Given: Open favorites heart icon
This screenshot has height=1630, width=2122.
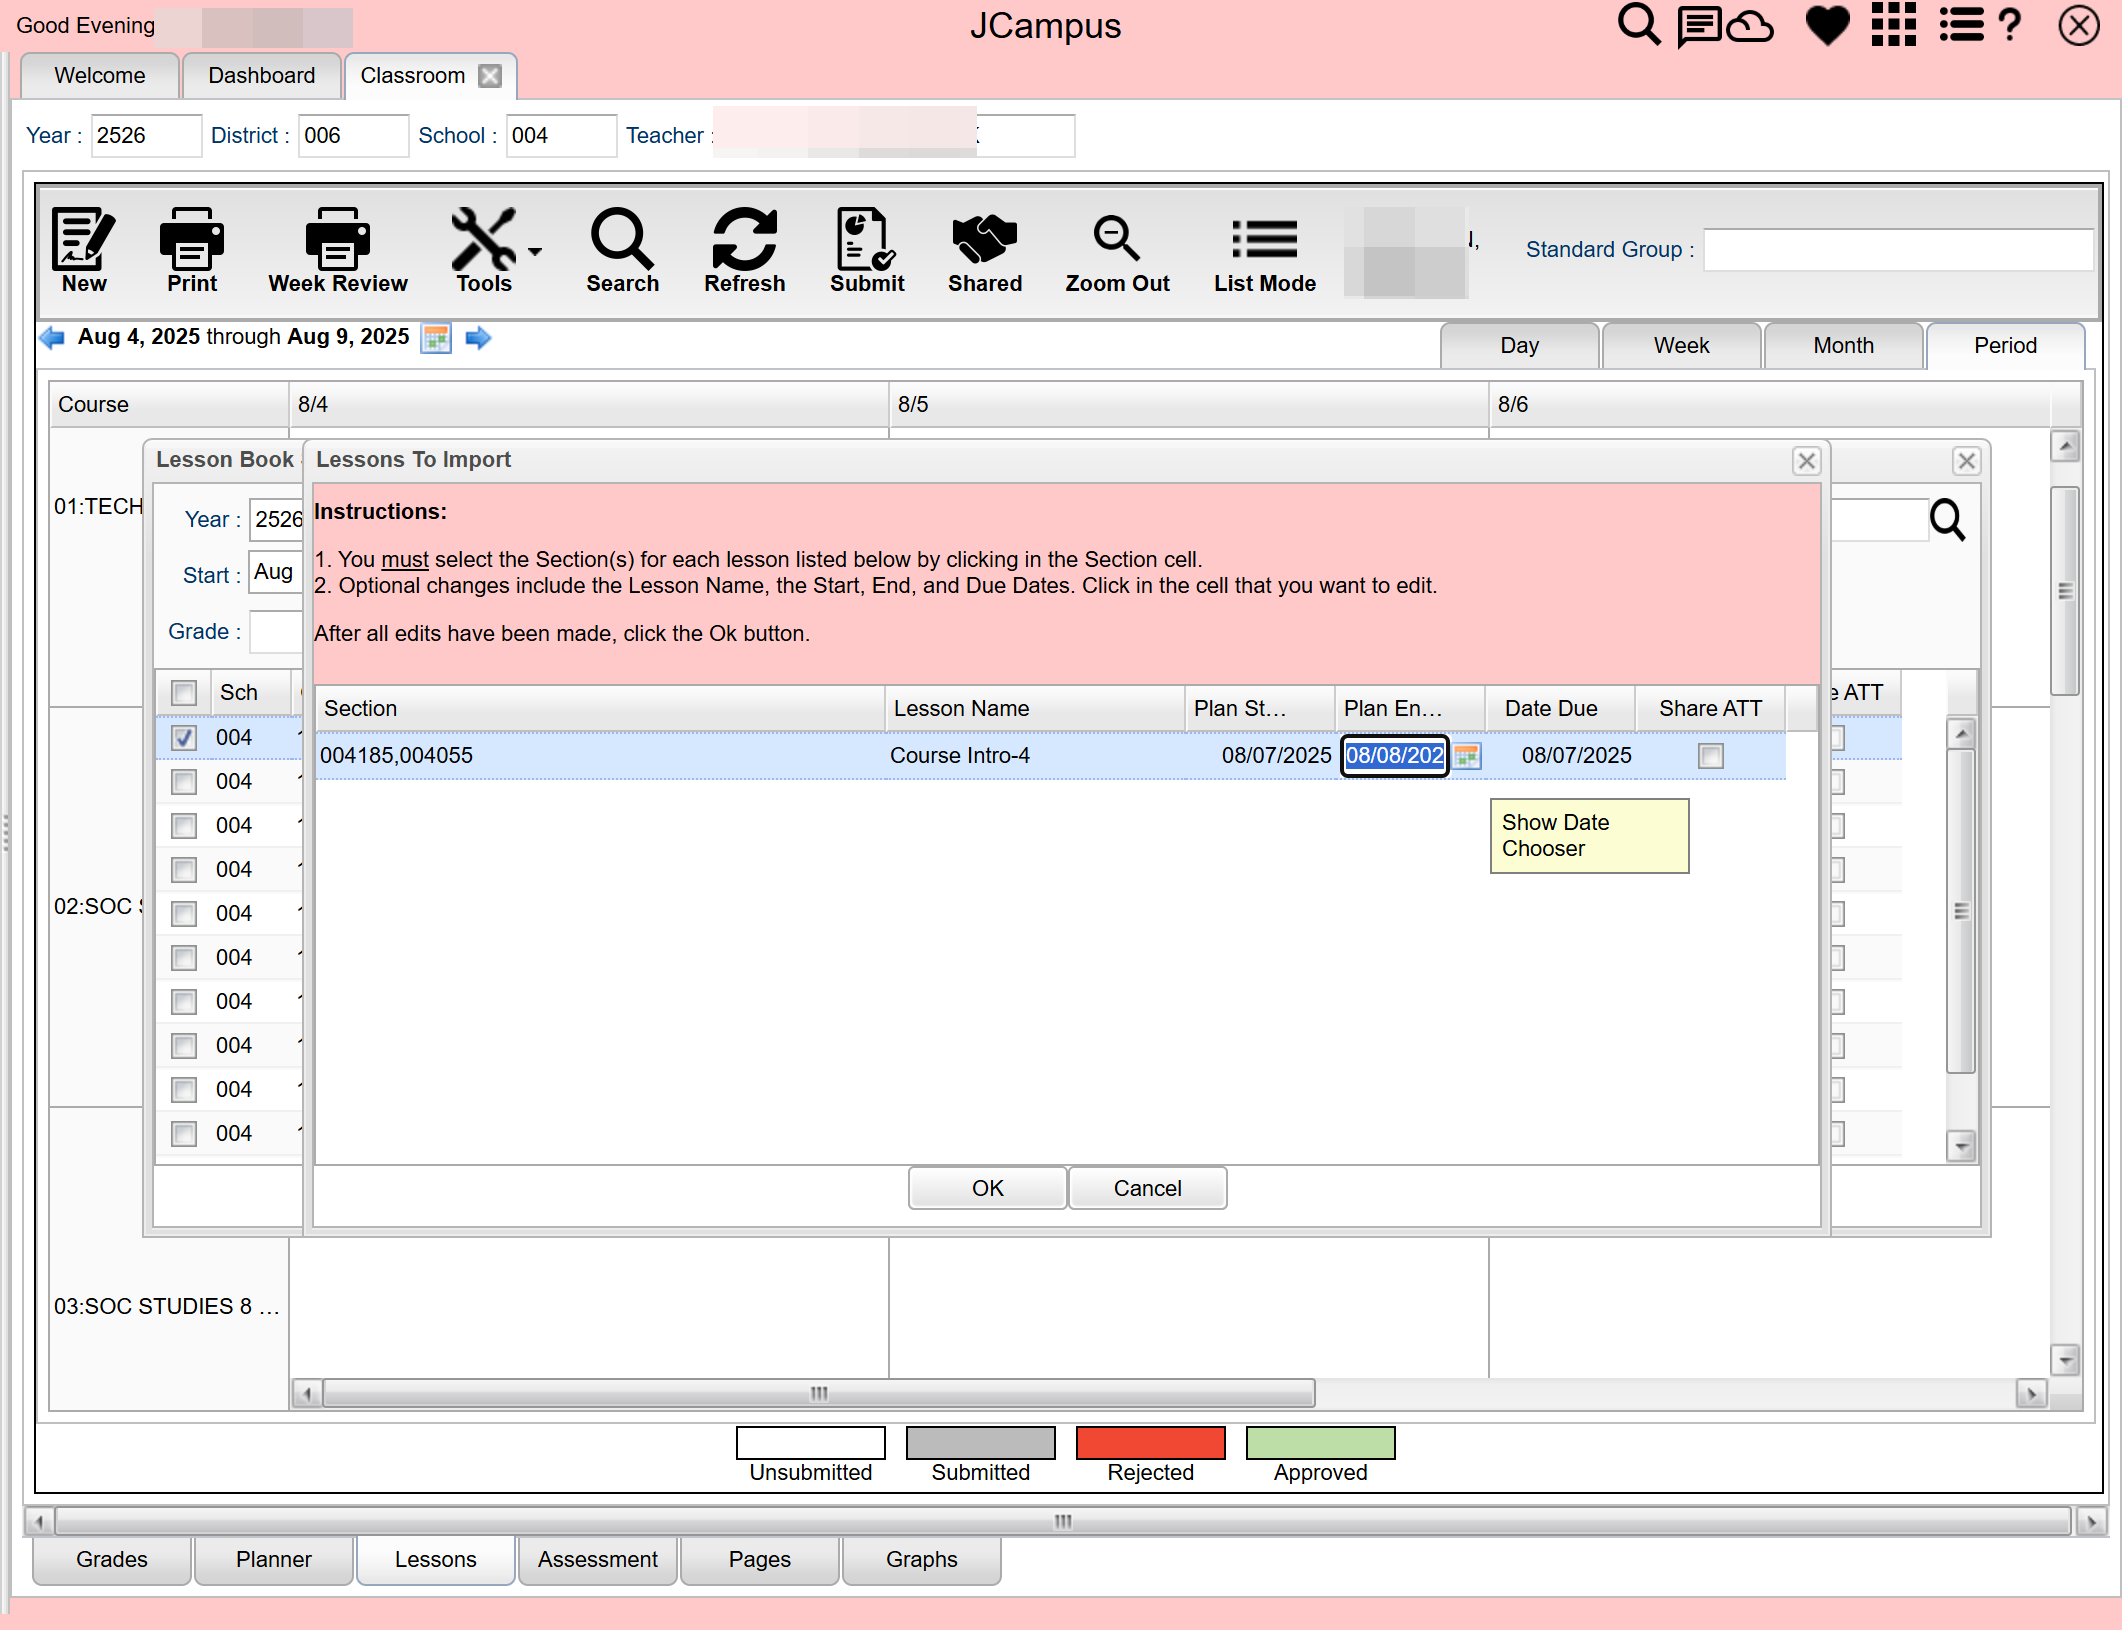Looking at the screenshot, I should 1828,26.
